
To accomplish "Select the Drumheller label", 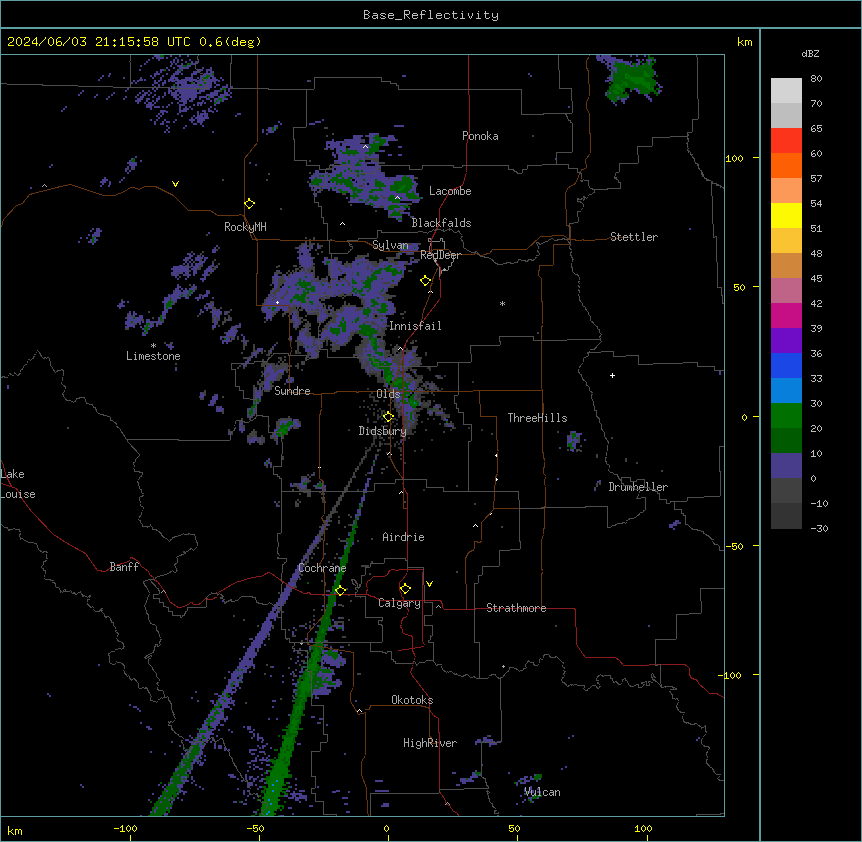I will coord(638,487).
